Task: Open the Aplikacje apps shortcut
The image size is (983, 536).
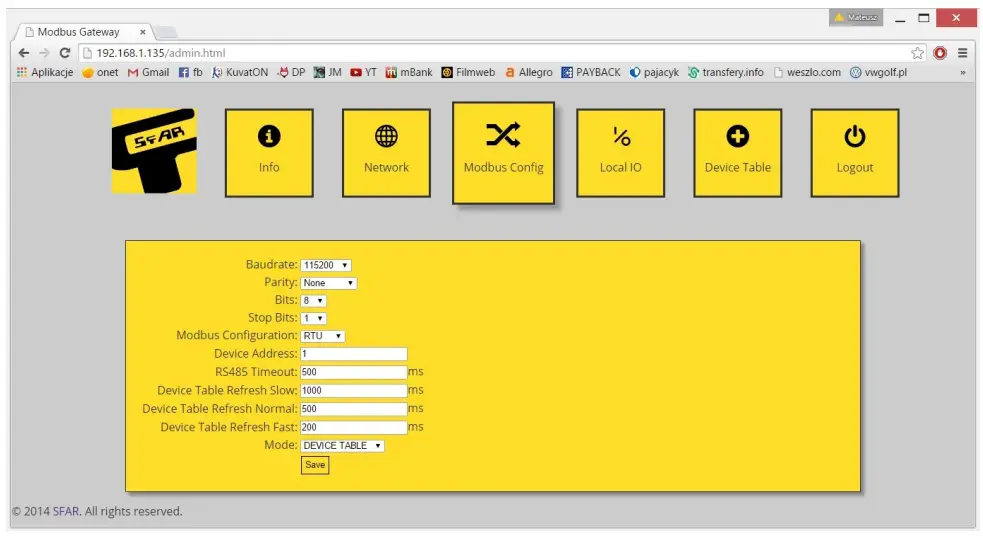Action: pos(45,72)
